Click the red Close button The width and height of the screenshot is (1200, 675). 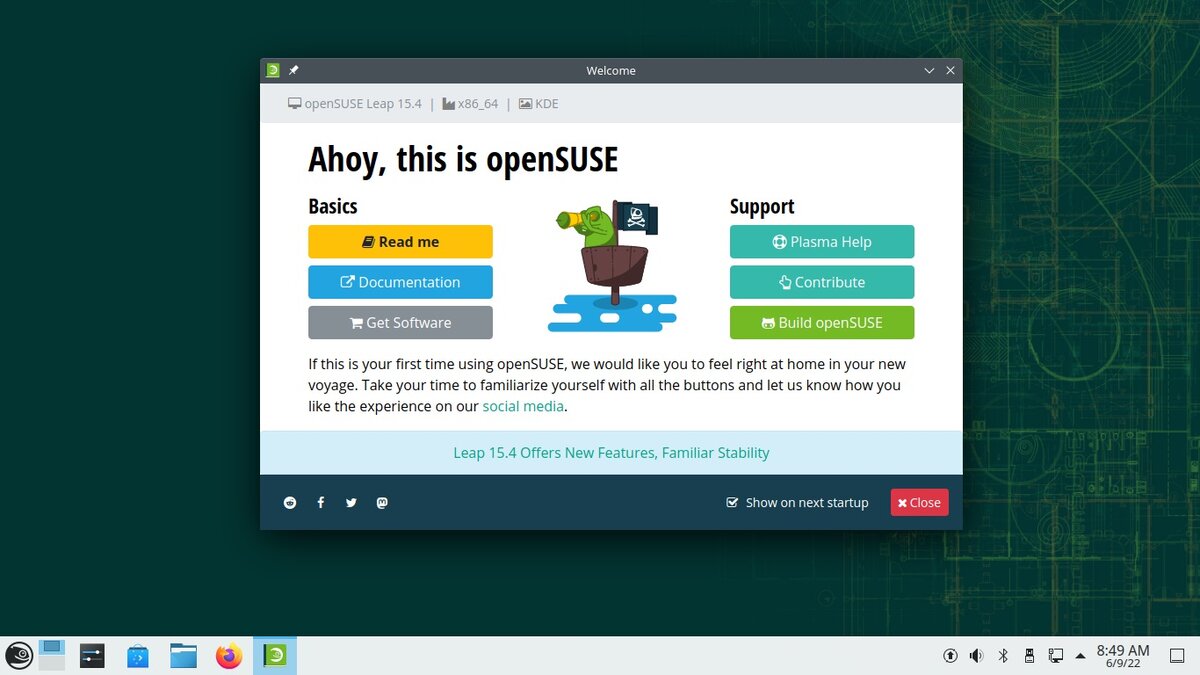coord(919,502)
